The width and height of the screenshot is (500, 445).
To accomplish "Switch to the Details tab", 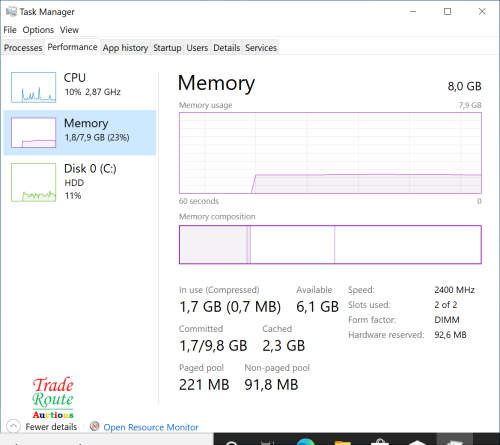I will coord(227,48).
